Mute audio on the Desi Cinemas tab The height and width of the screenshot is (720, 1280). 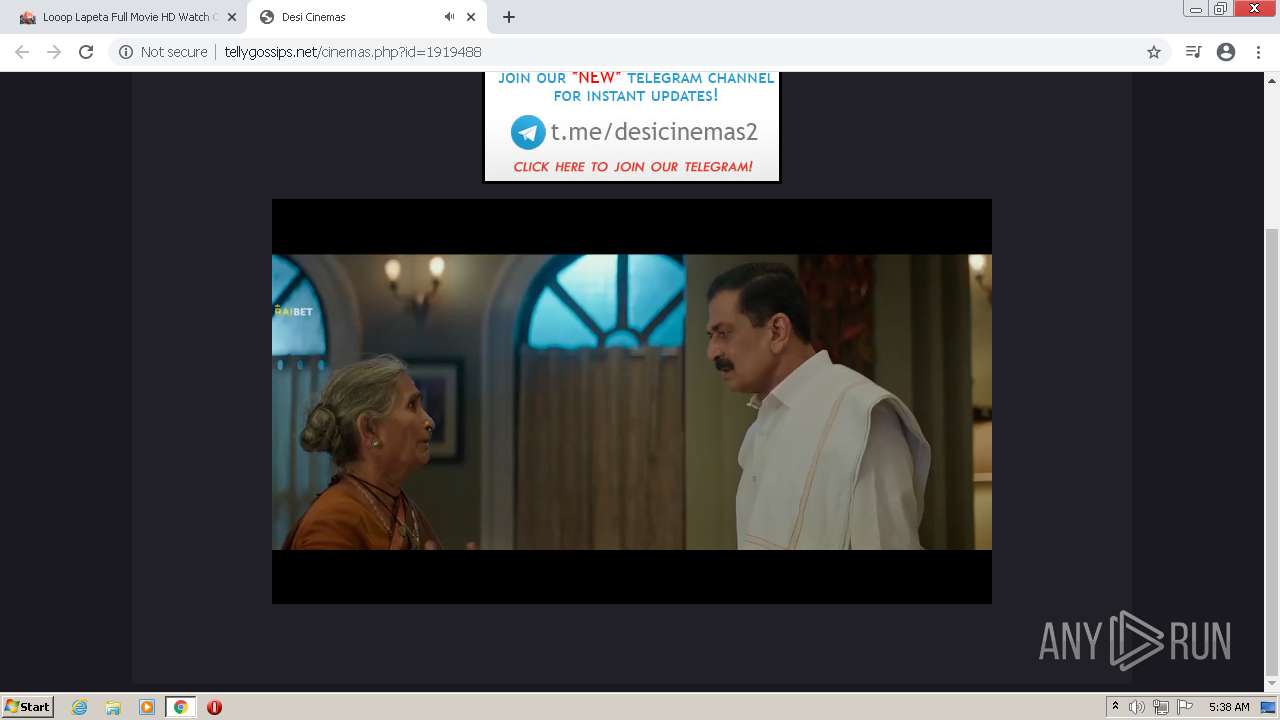pyautogui.click(x=449, y=17)
